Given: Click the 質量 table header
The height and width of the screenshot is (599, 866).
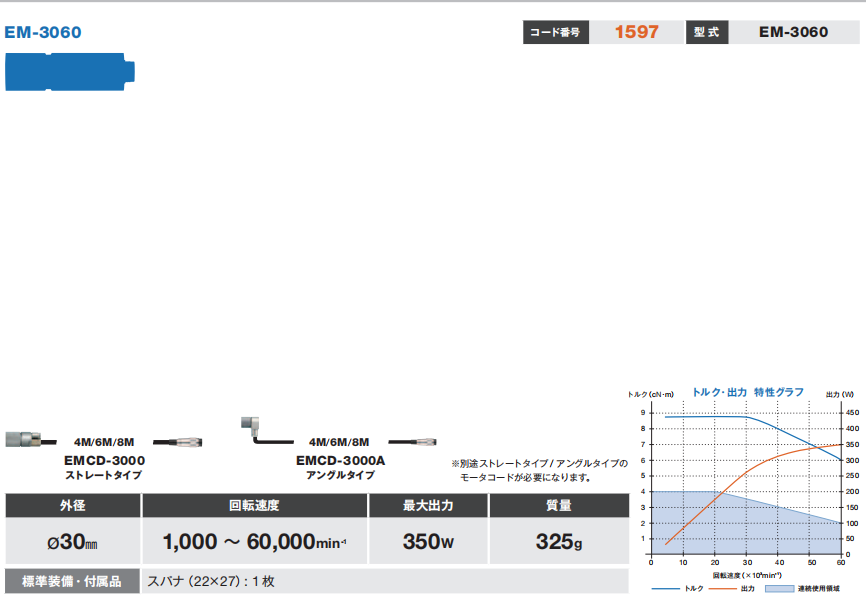Looking at the screenshot, I should pyautogui.click(x=559, y=505).
